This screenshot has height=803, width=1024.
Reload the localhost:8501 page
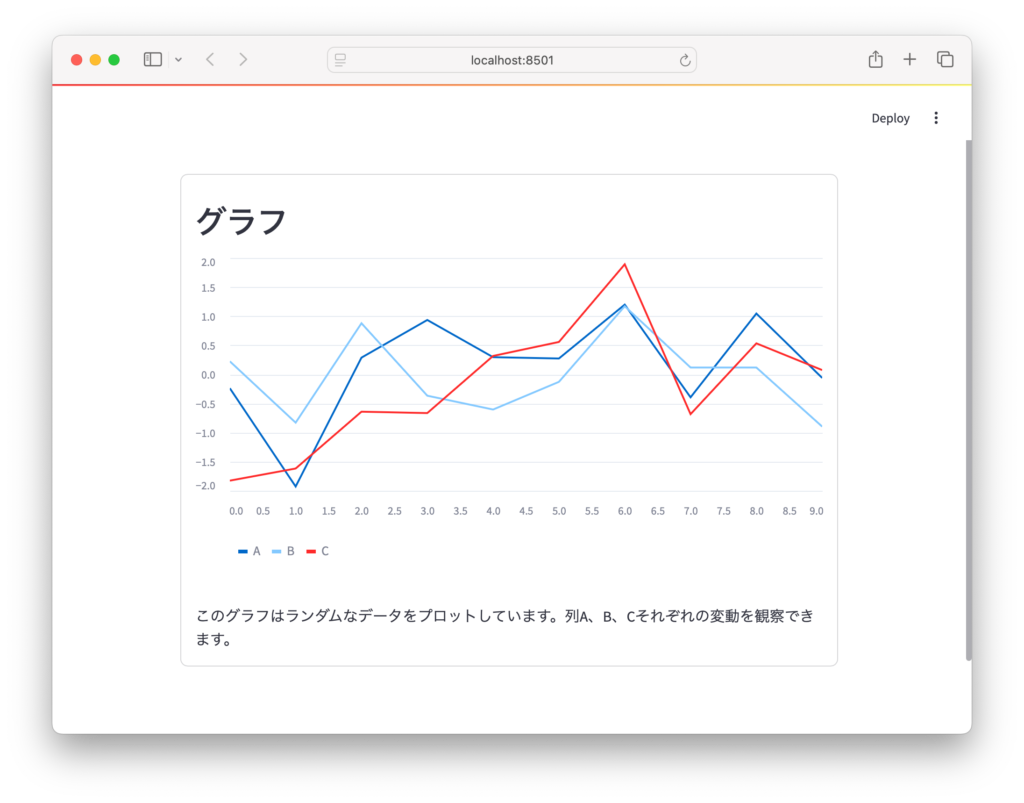coord(684,59)
